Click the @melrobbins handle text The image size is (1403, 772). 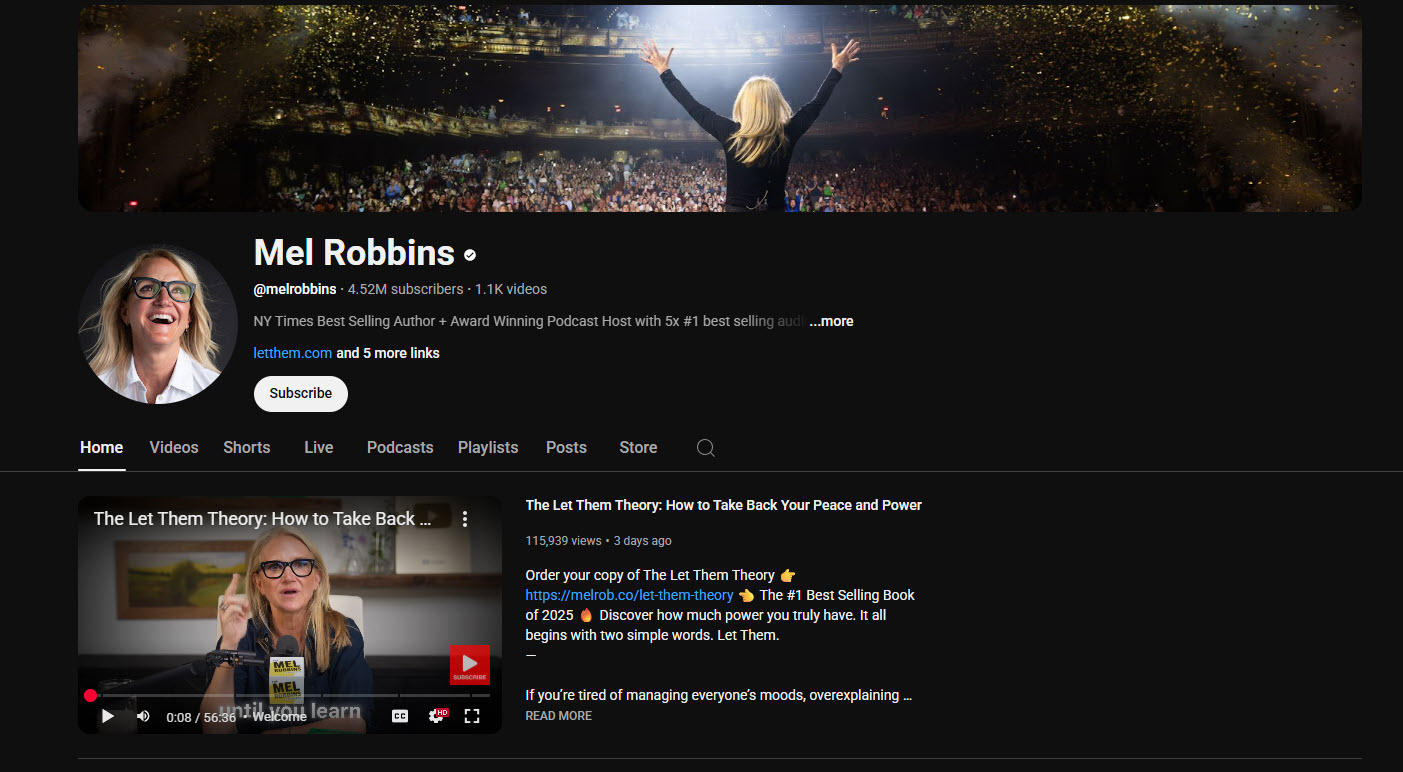[295, 289]
